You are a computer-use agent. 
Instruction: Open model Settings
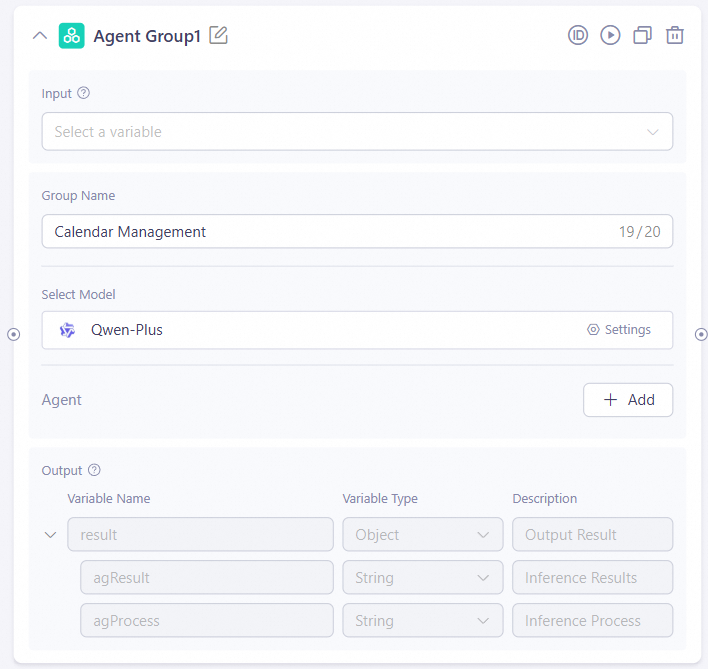pyautogui.click(x=619, y=330)
